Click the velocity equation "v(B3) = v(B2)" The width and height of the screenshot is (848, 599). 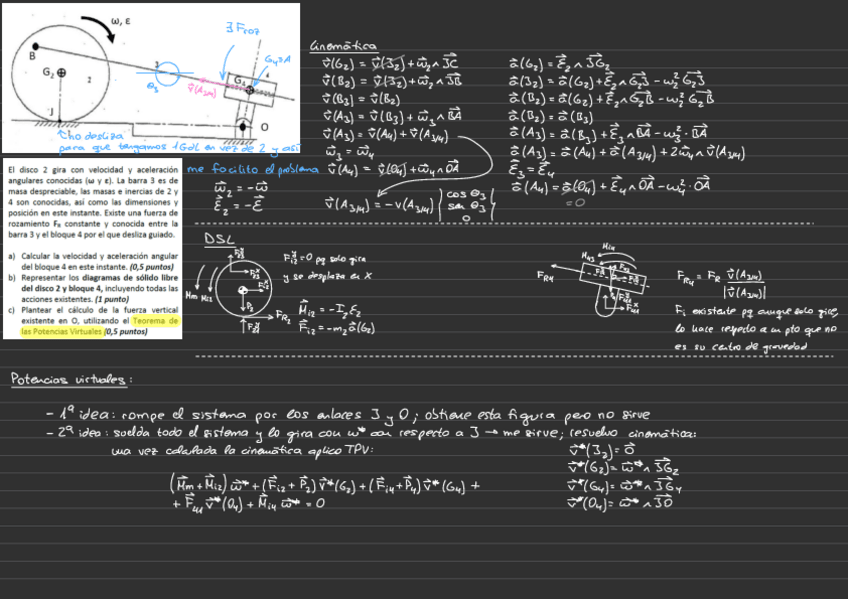tap(361, 99)
